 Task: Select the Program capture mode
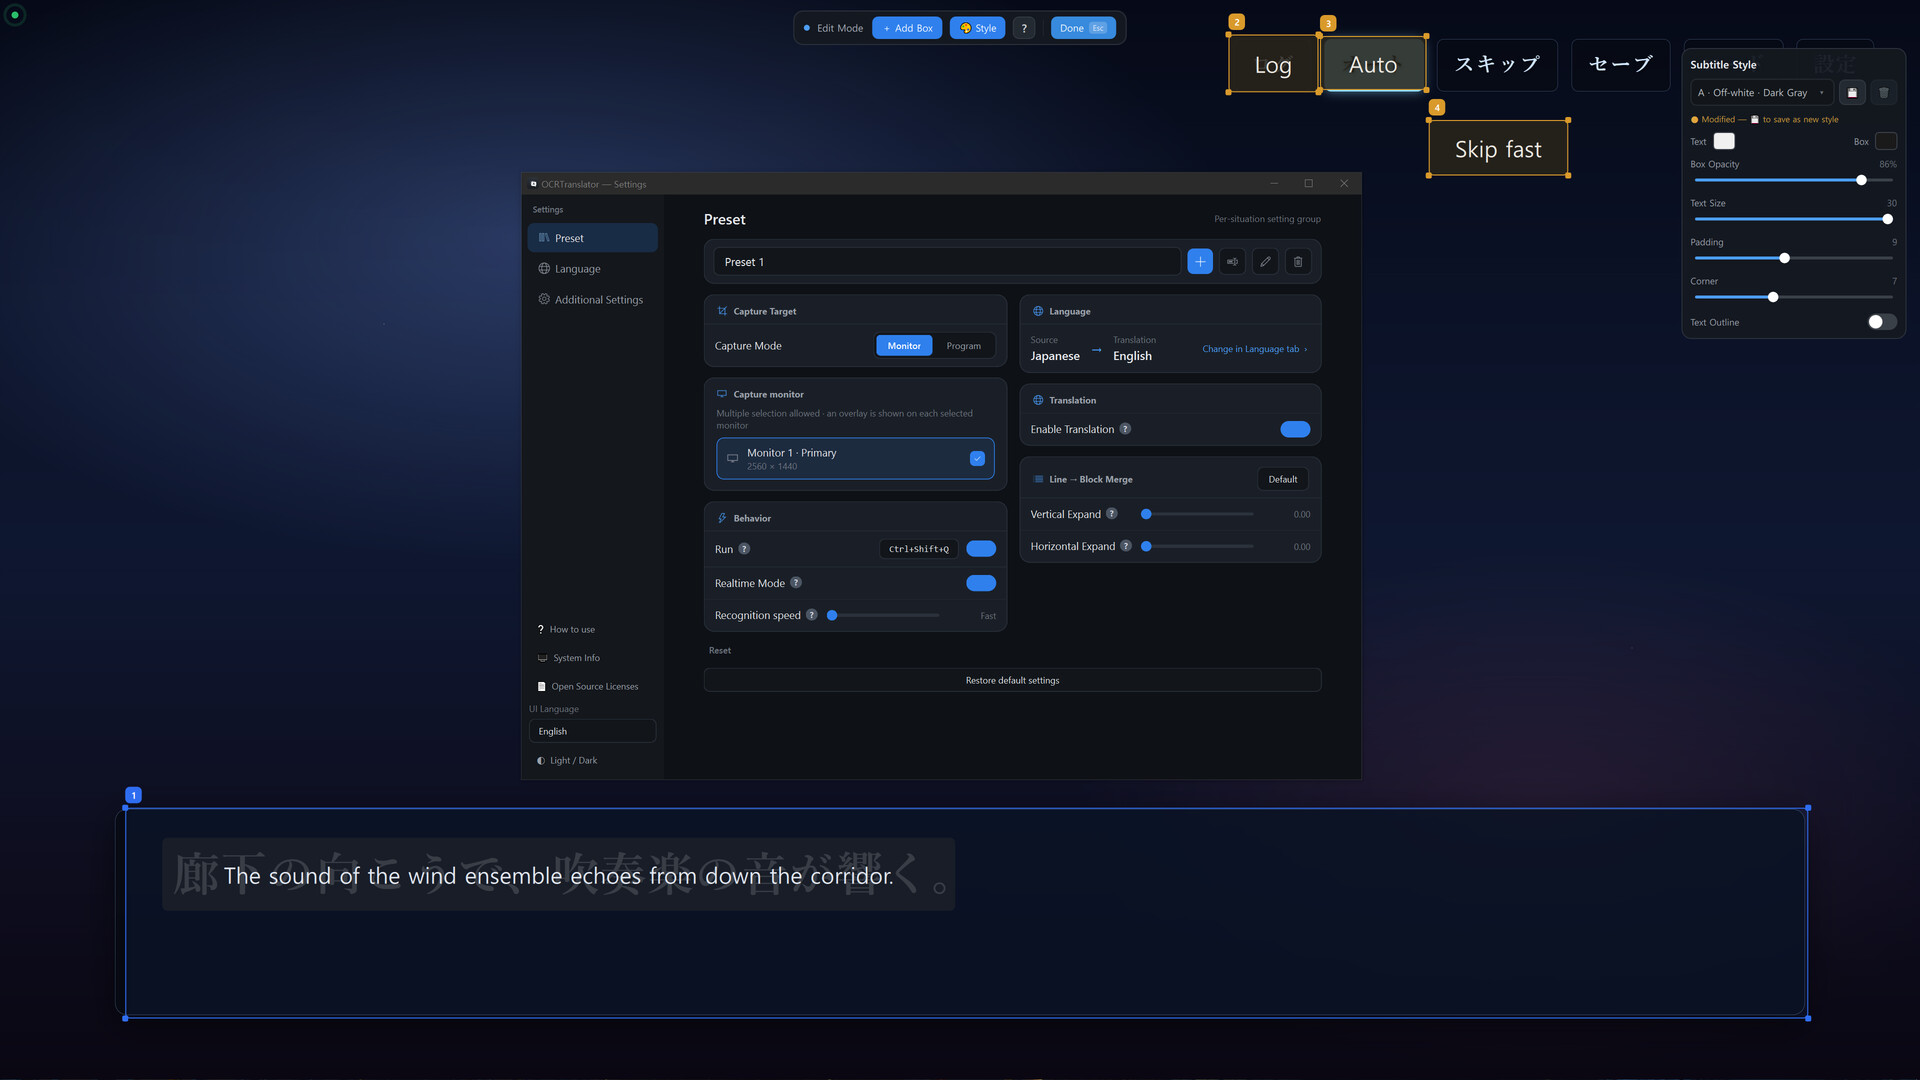click(x=964, y=346)
